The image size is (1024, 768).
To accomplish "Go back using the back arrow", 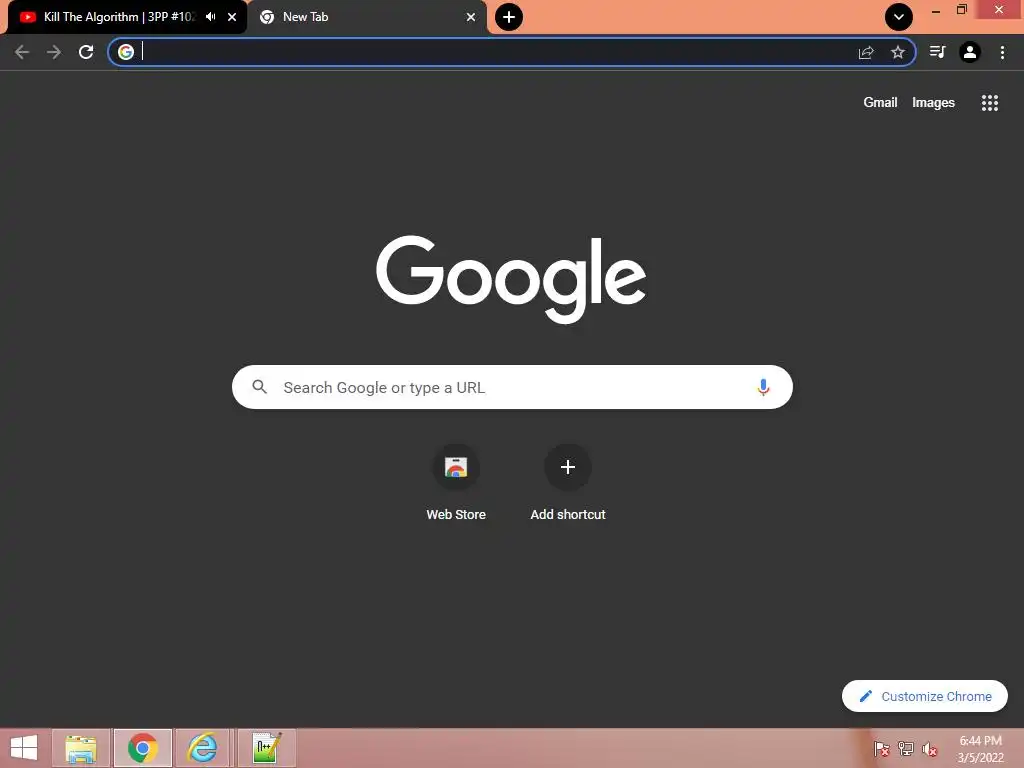I will (x=22, y=52).
